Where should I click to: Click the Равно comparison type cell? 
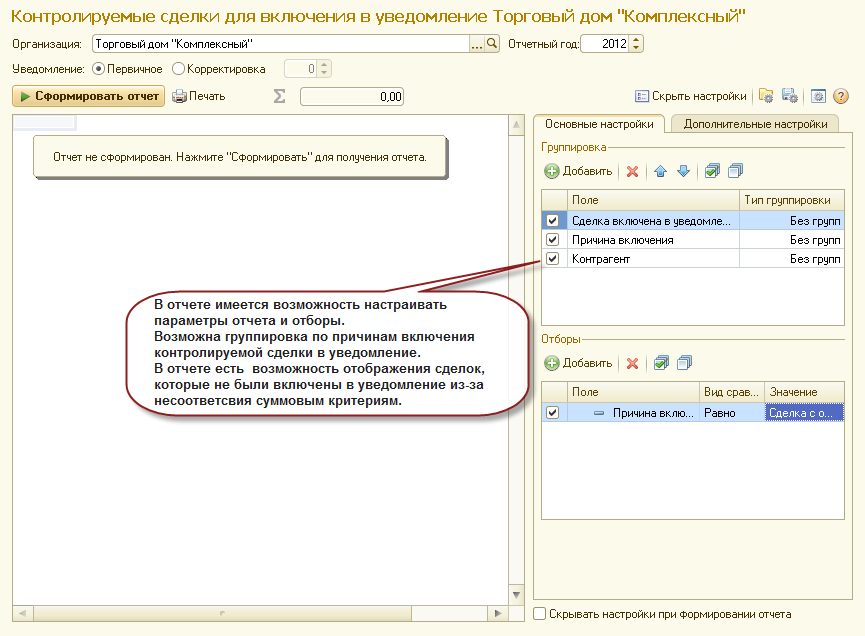pyautogui.click(x=731, y=413)
